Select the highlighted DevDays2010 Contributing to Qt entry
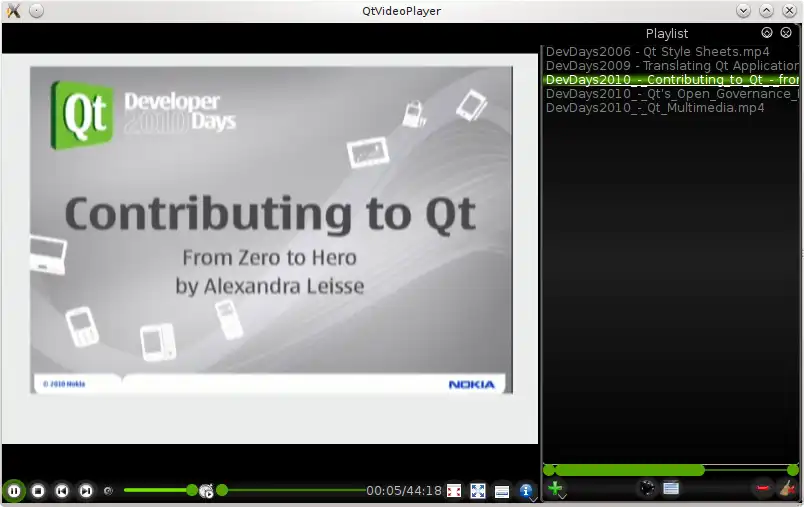The width and height of the screenshot is (804, 507). point(670,79)
